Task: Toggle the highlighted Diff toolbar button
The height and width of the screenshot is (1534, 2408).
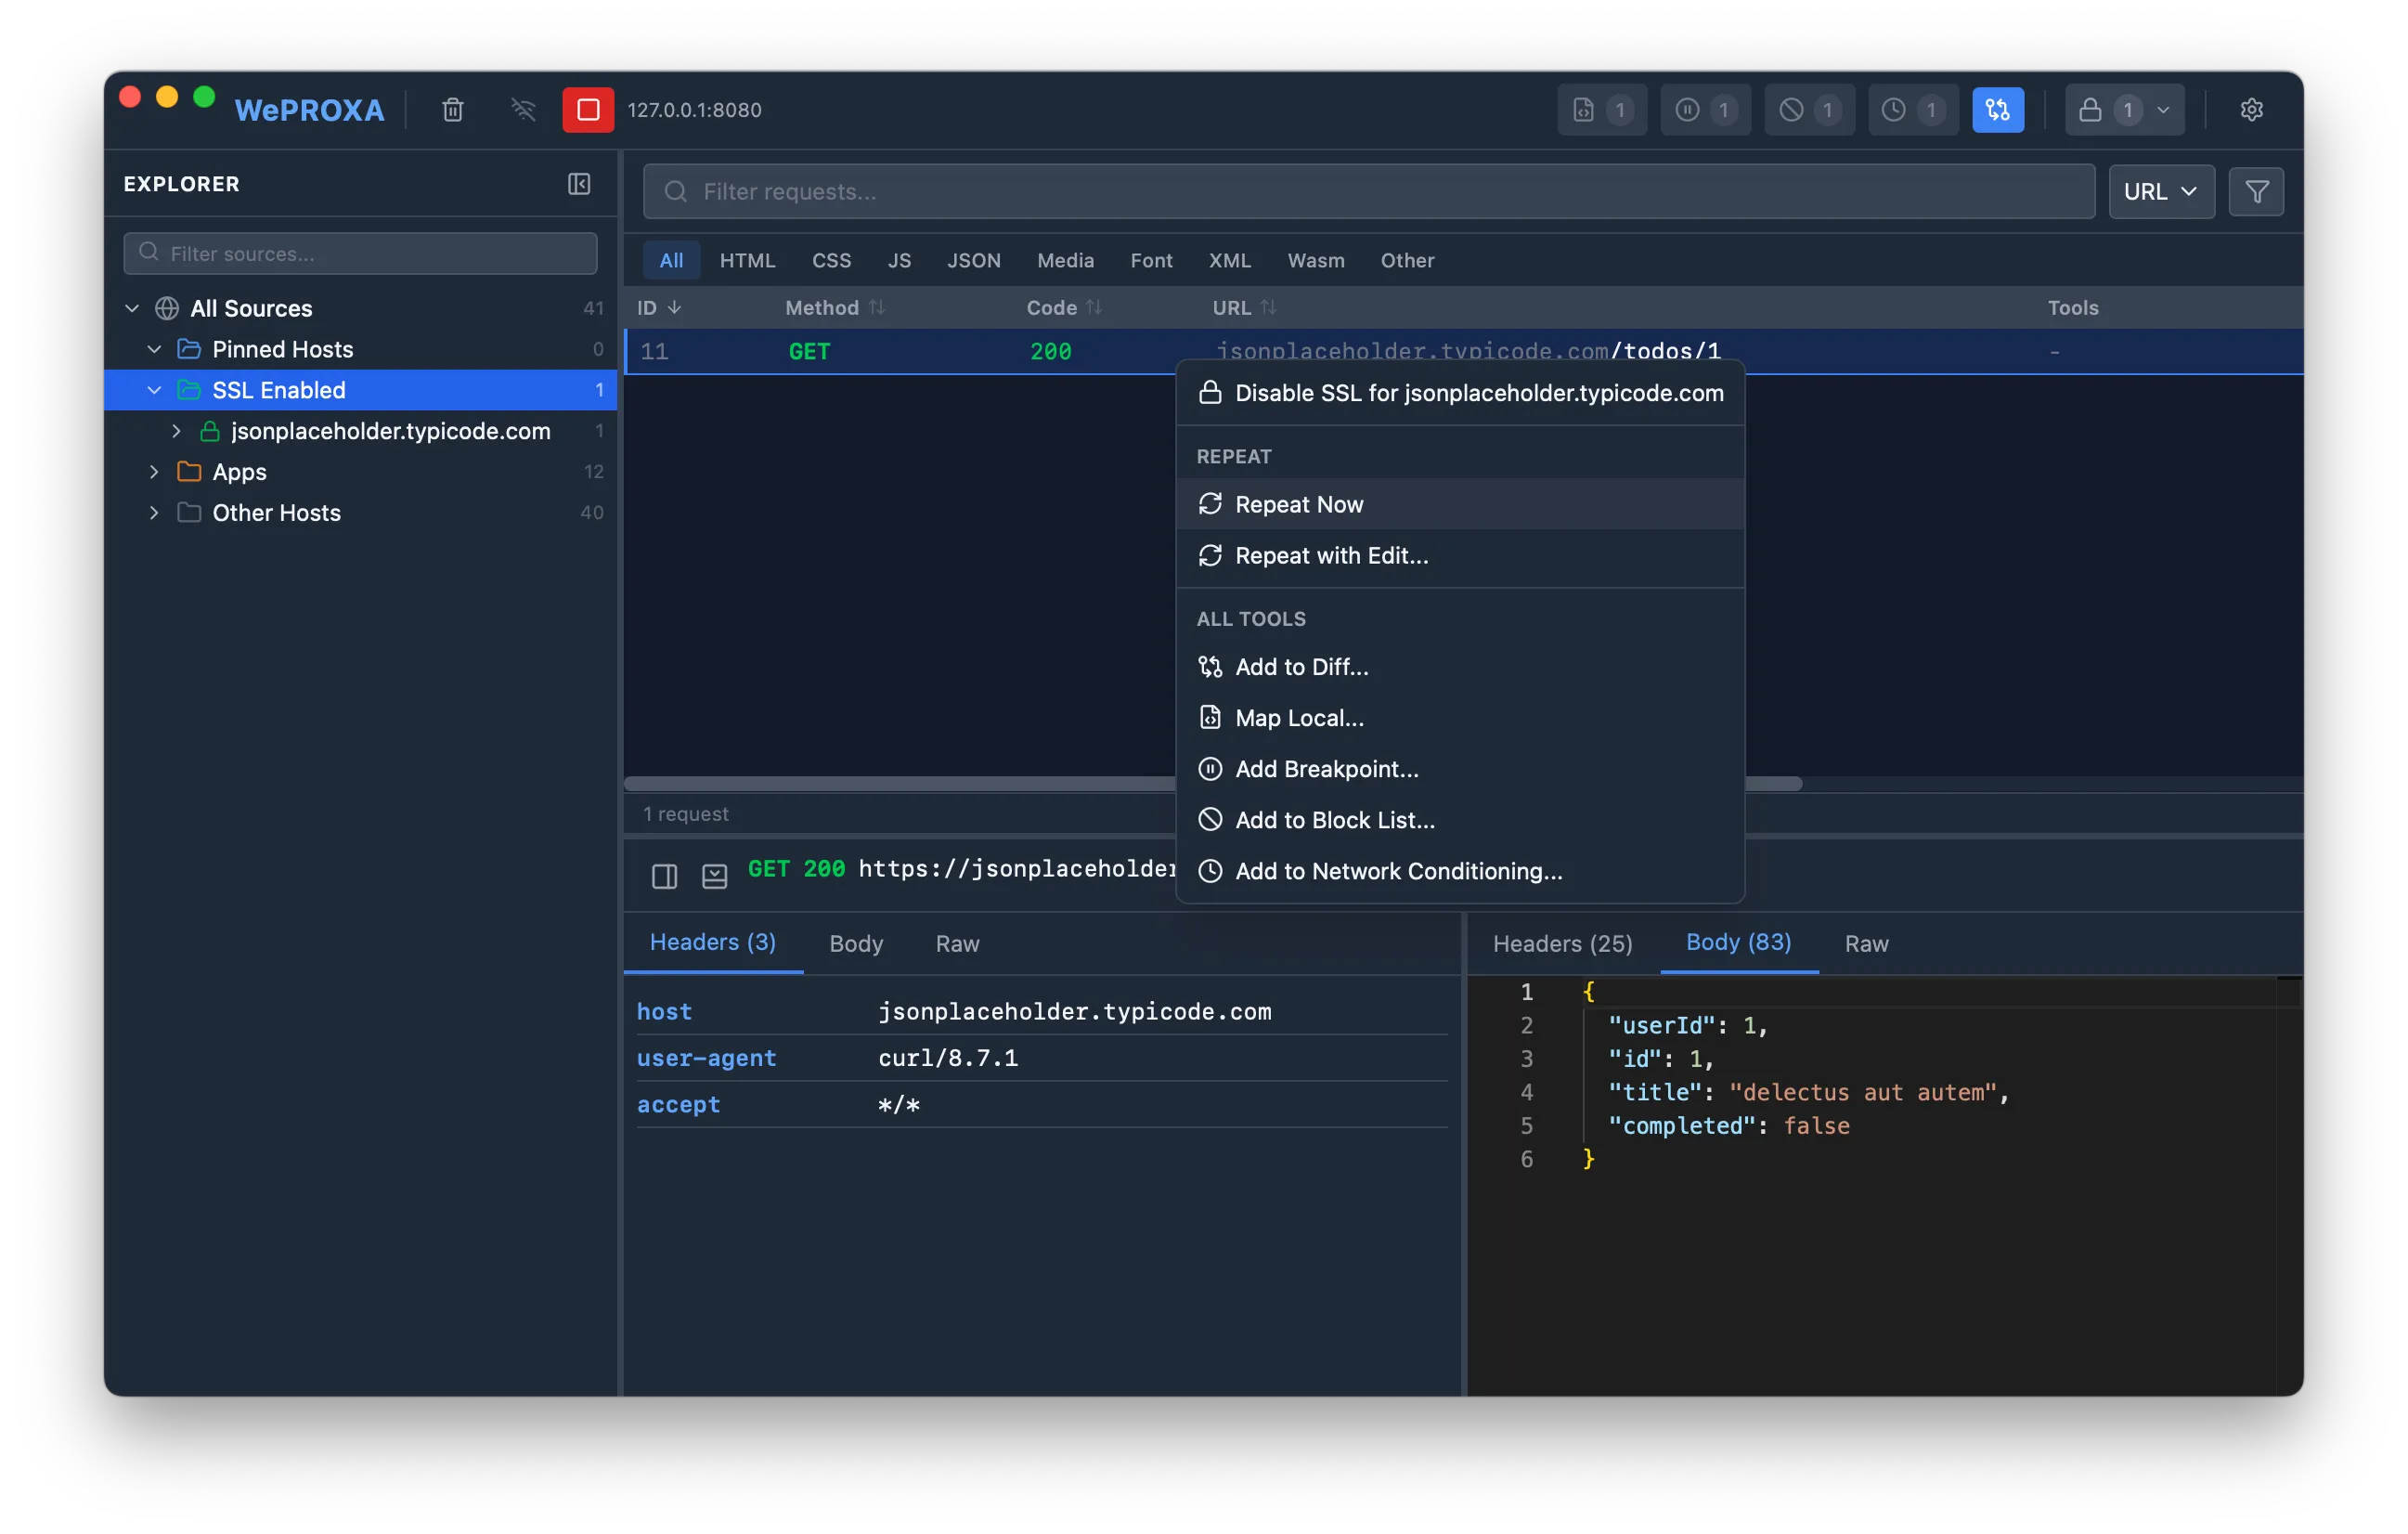Action: tap(1997, 110)
